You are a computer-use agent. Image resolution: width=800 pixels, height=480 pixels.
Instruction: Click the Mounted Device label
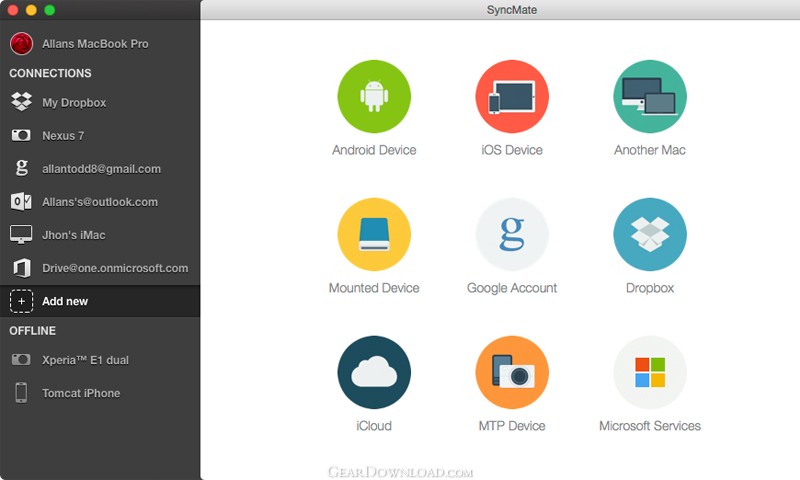click(x=374, y=288)
